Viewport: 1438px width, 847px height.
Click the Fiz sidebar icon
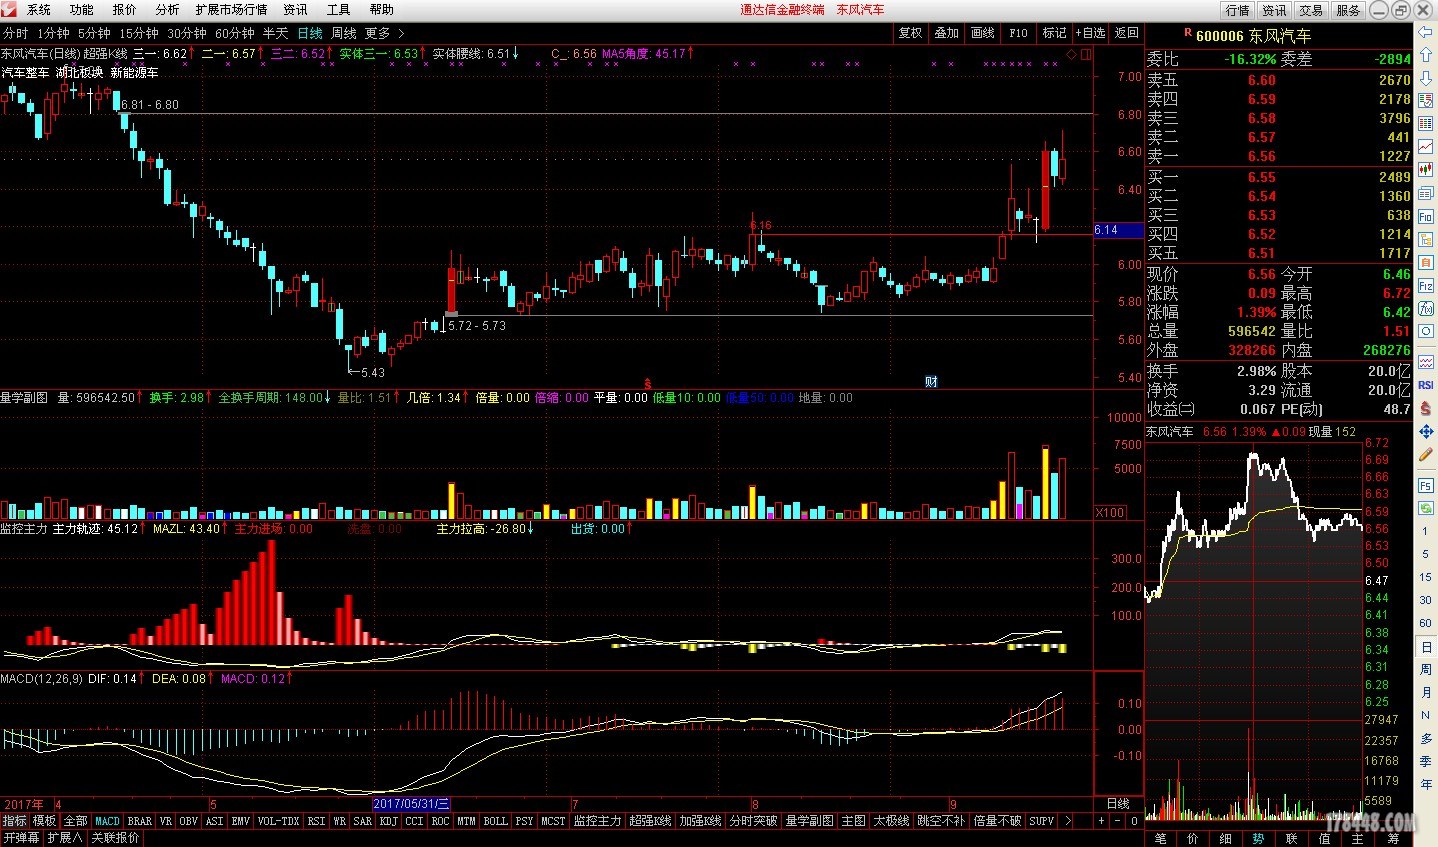tap(1426, 286)
